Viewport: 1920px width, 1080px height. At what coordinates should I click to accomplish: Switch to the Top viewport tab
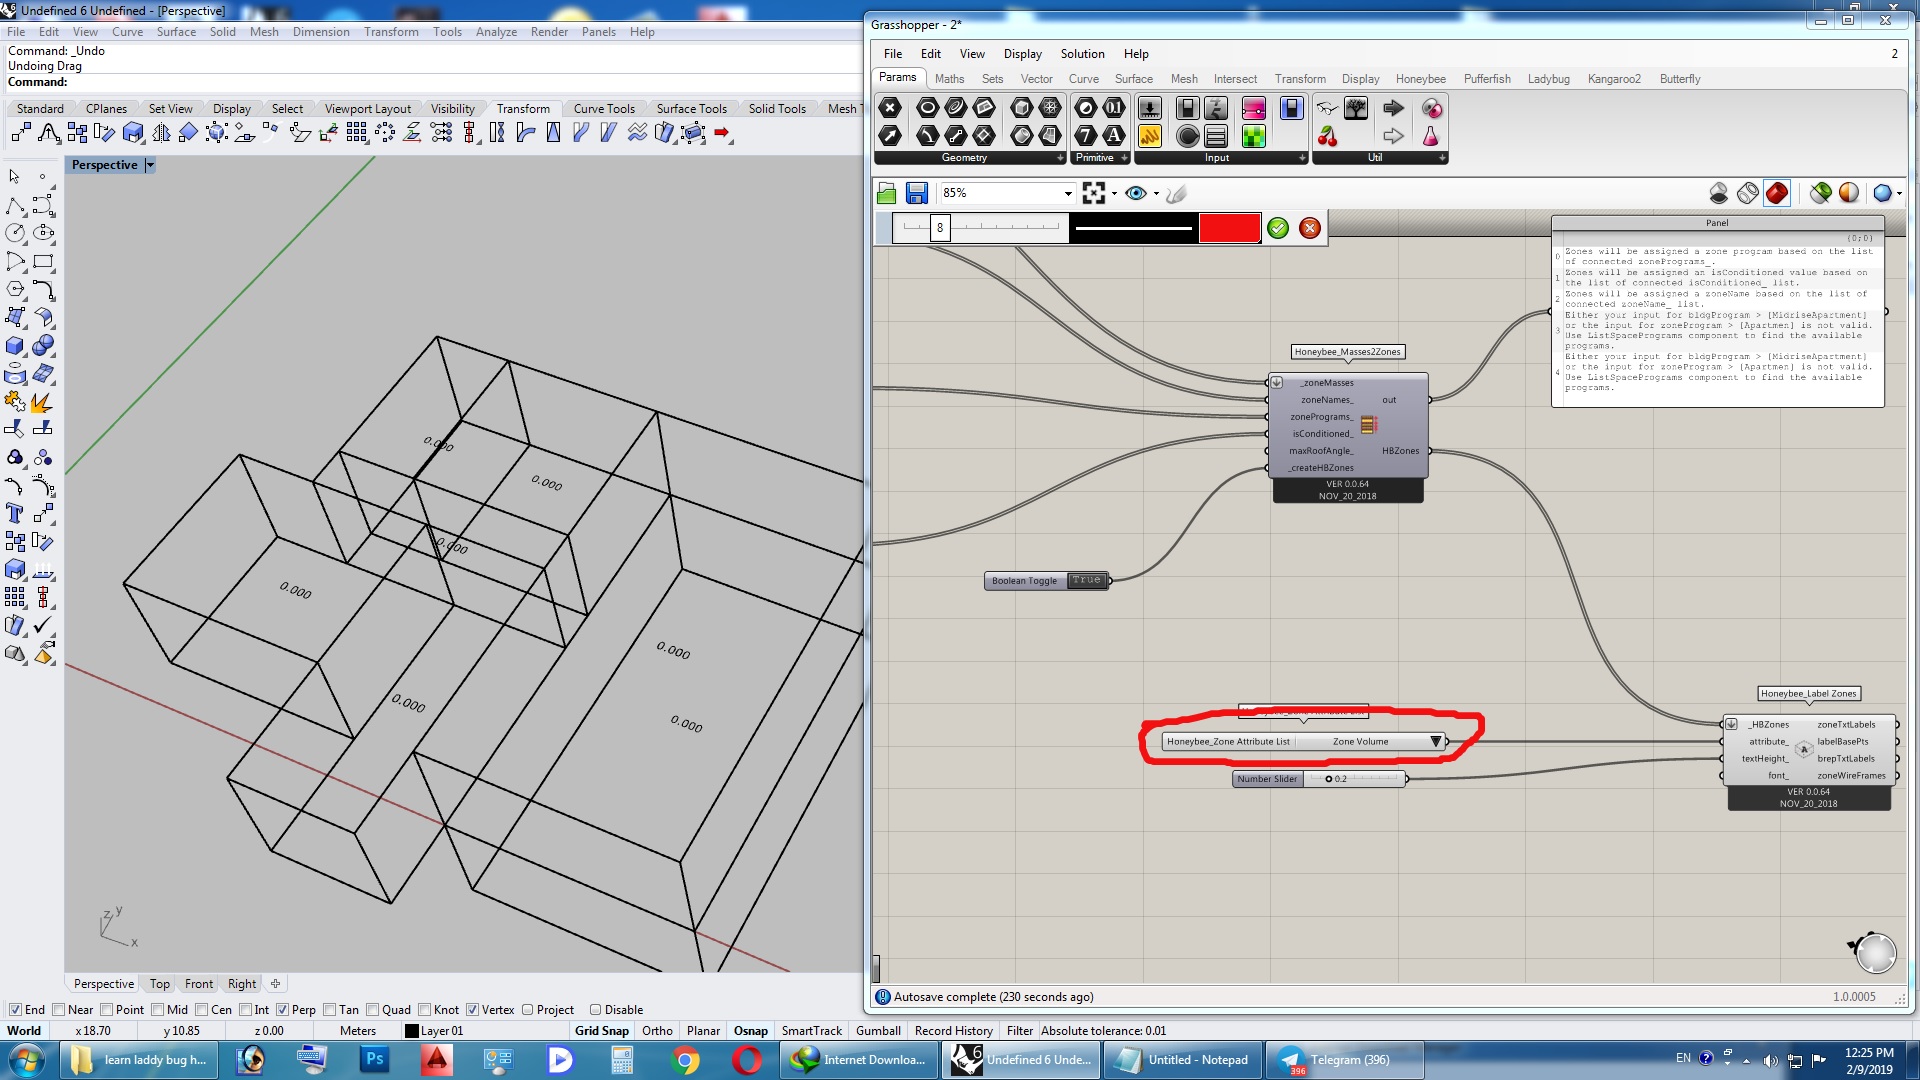(160, 984)
